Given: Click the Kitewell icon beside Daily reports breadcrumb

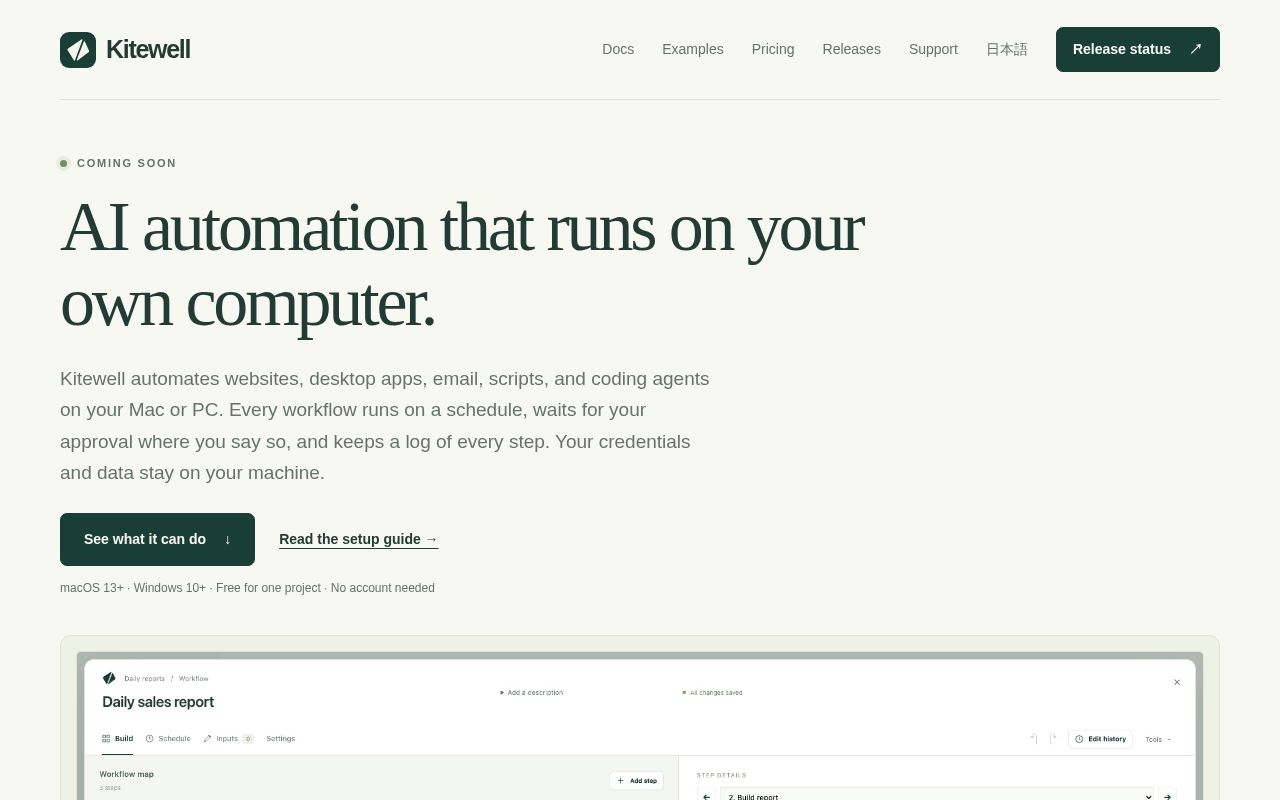Looking at the screenshot, I should pyautogui.click(x=109, y=678).
